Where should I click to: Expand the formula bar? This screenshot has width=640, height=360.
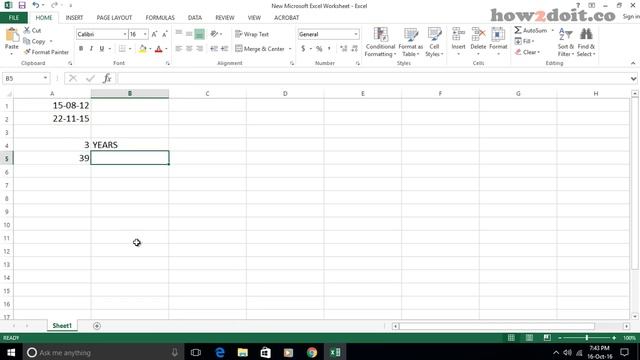click(633, 78)
